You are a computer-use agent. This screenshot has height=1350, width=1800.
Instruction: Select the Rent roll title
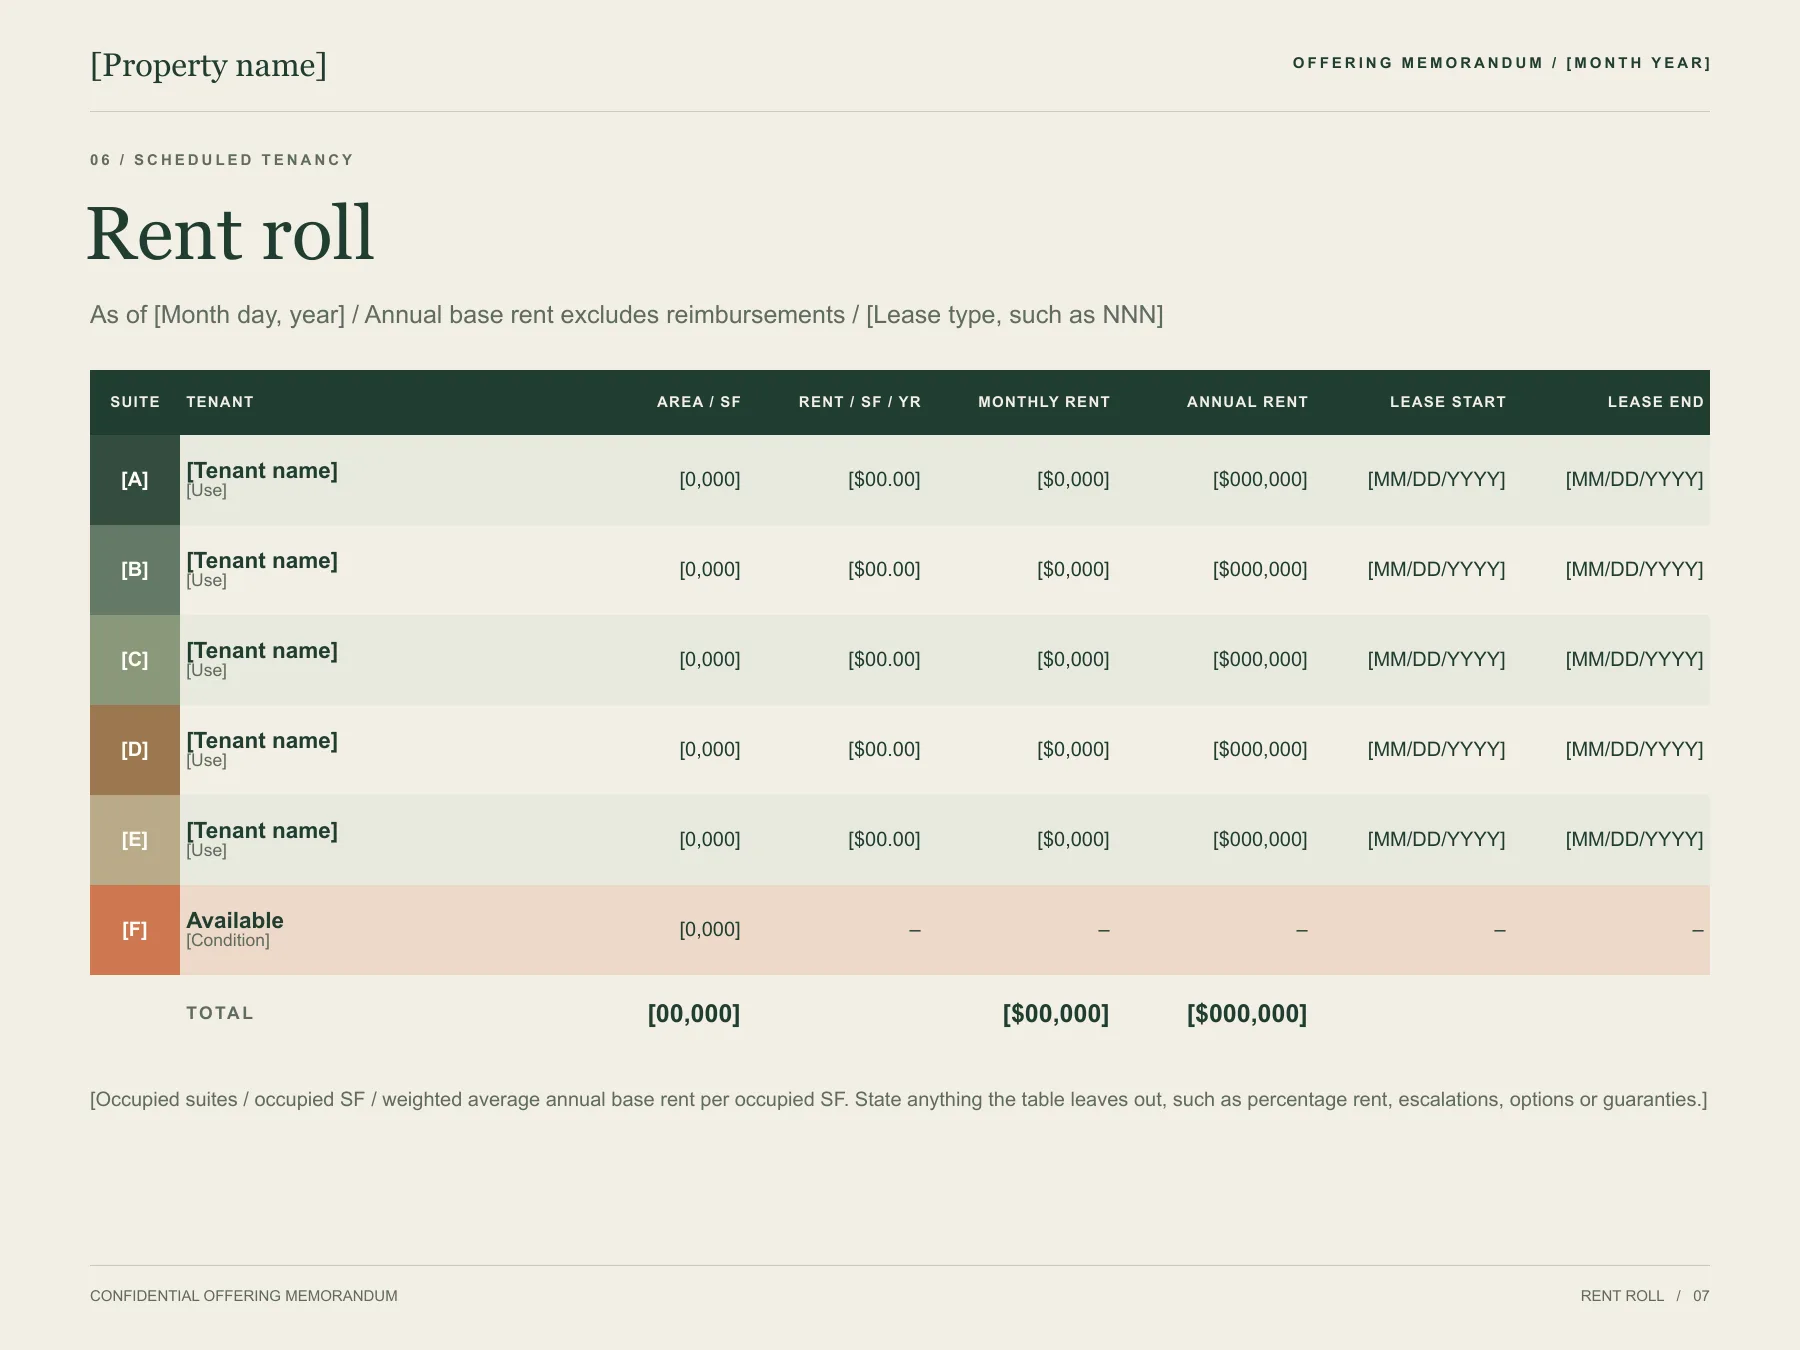[x=230, y=233]
